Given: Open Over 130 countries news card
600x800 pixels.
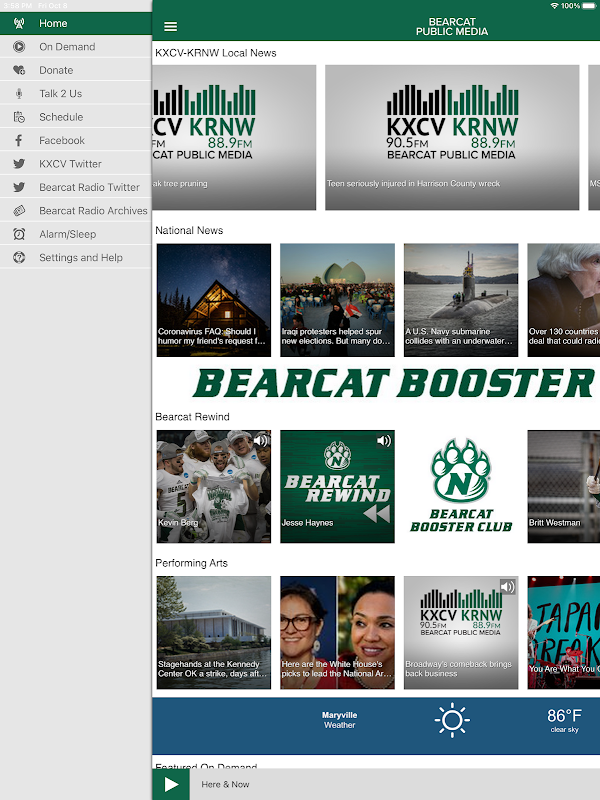Looking at the screenshot, I should point(564,300).
